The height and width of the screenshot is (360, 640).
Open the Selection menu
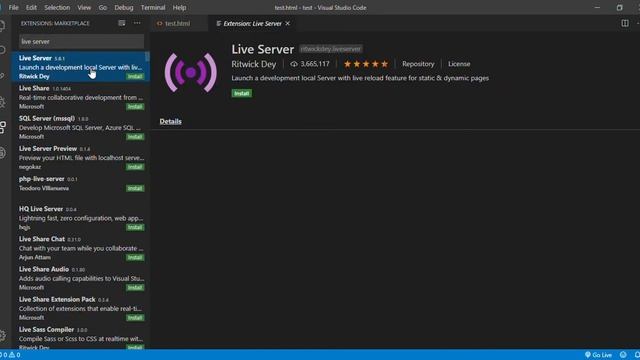pyautogui.click(x=57, y=7)
